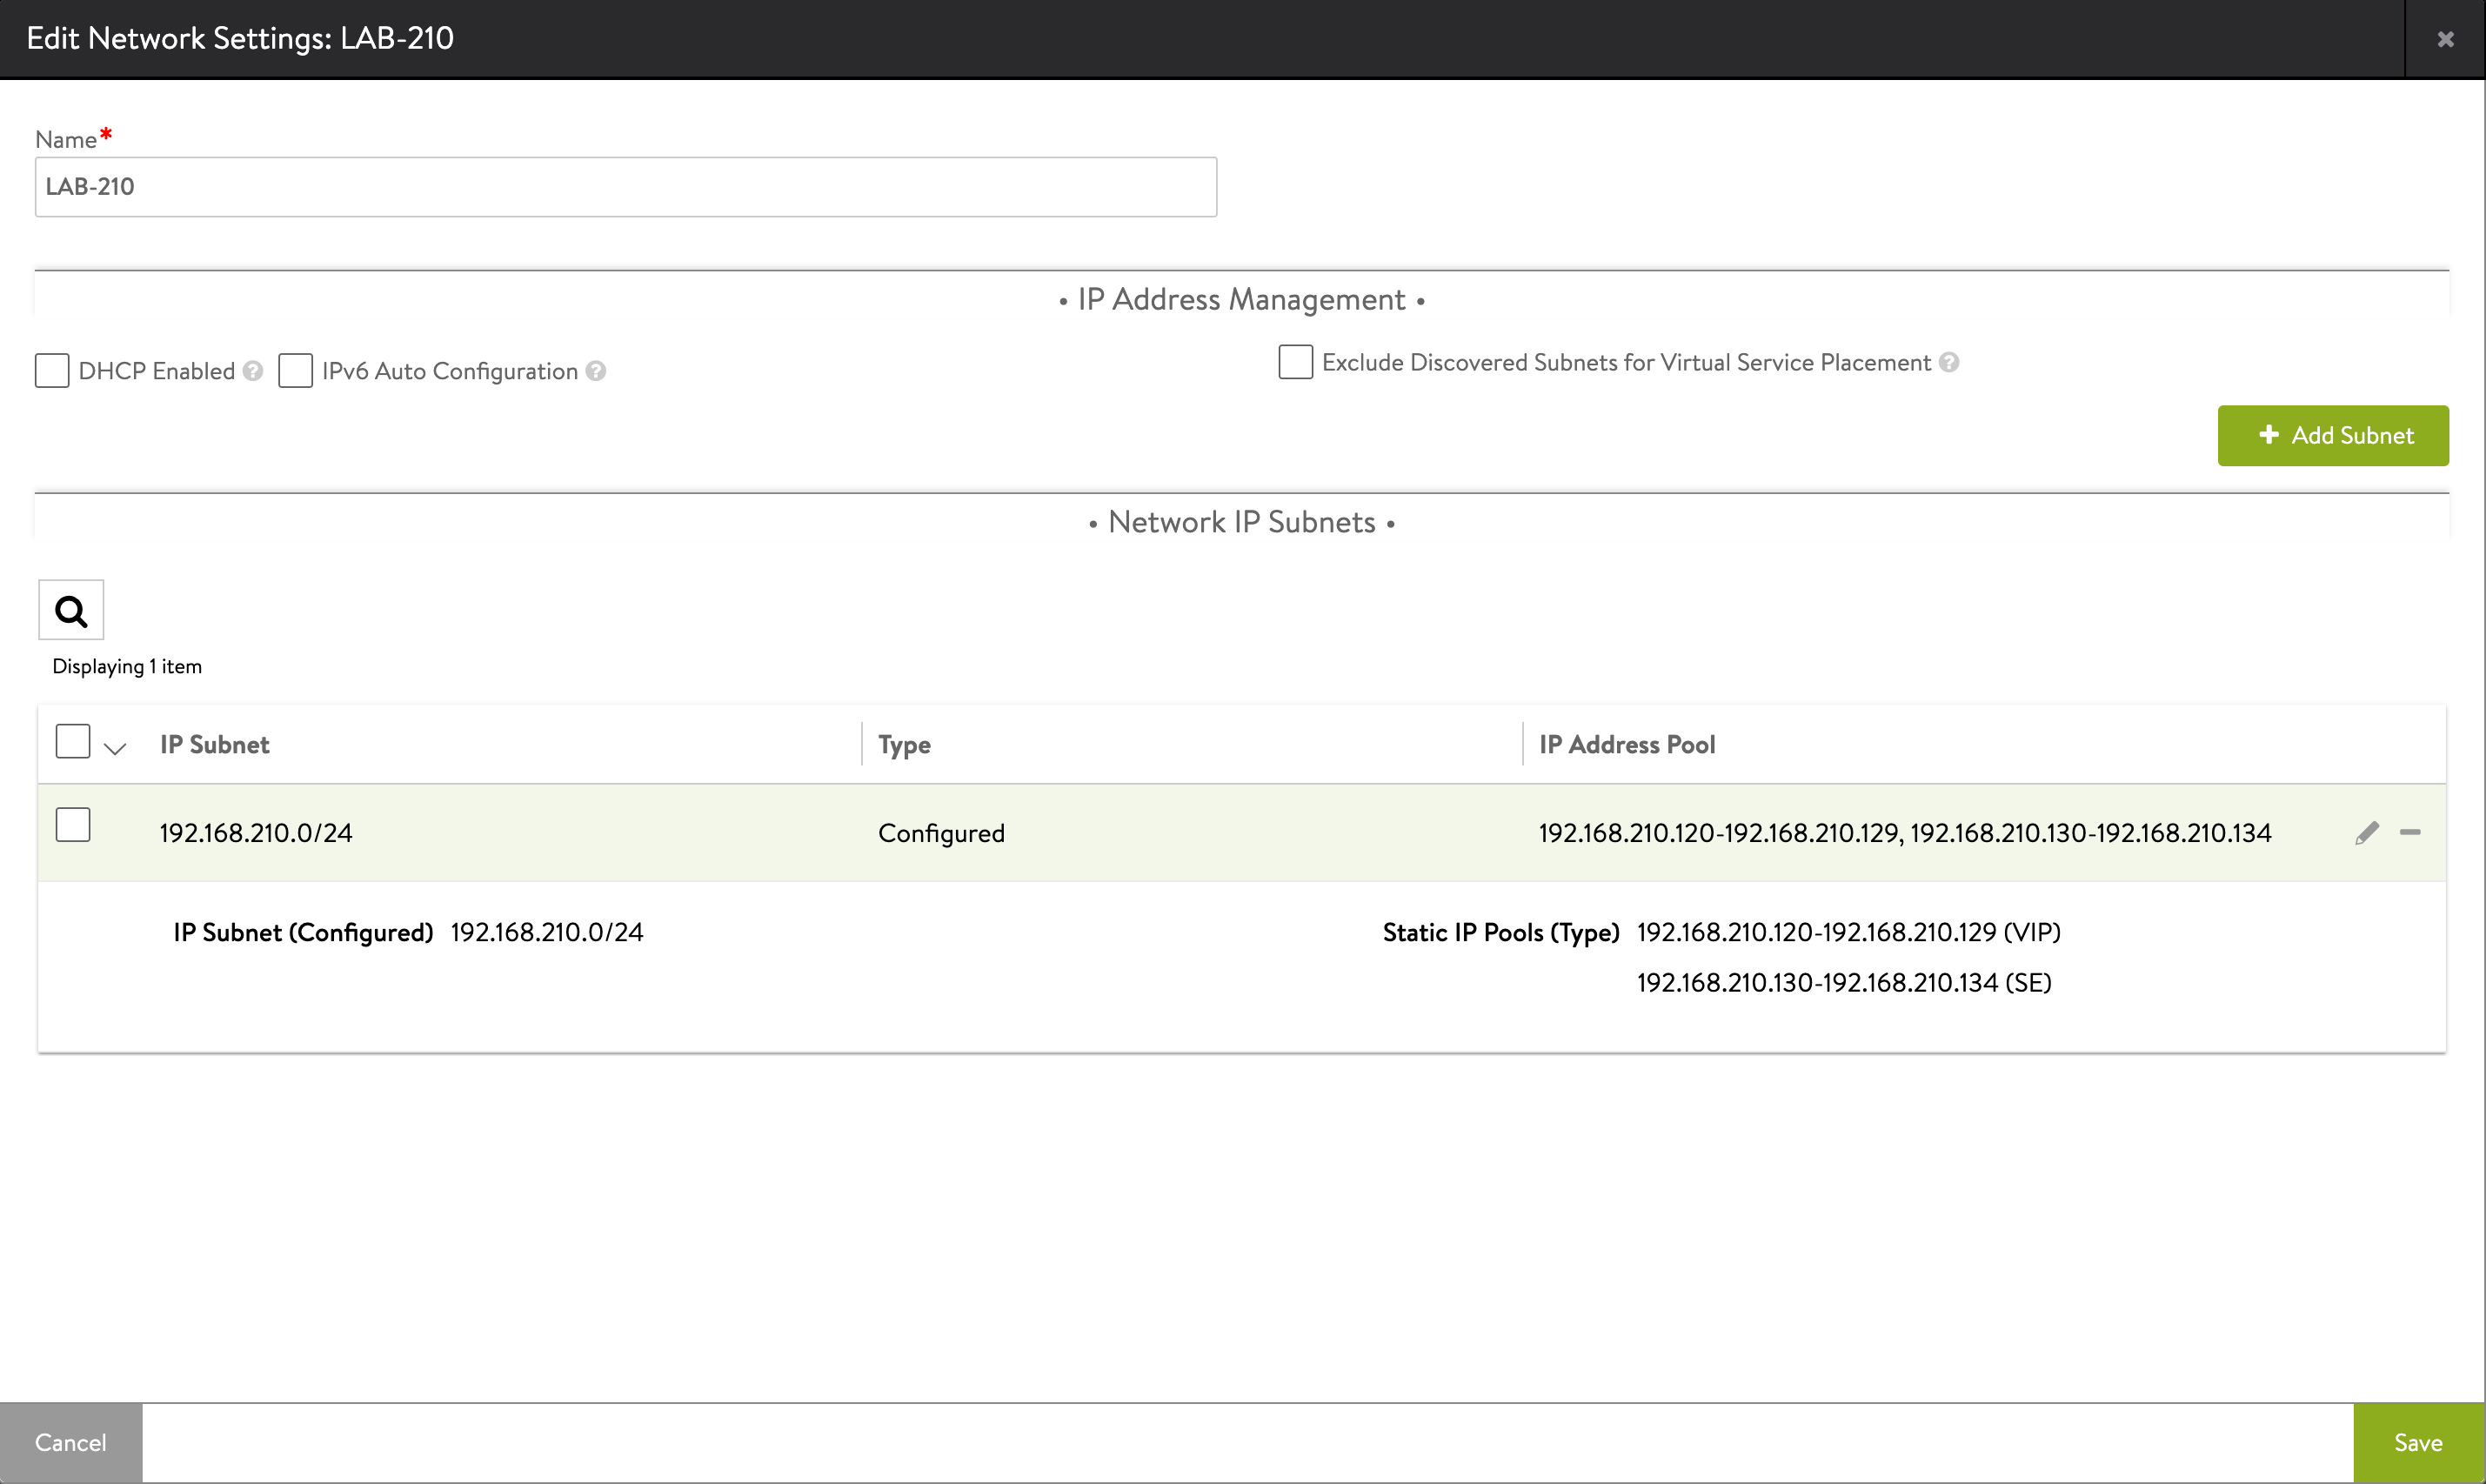Click the SE pool 192.168.210.130-192.168.210.134 entry
Viewport: 2486px width, 1484px height.
pyautogui.click(x=1844, y=982)
